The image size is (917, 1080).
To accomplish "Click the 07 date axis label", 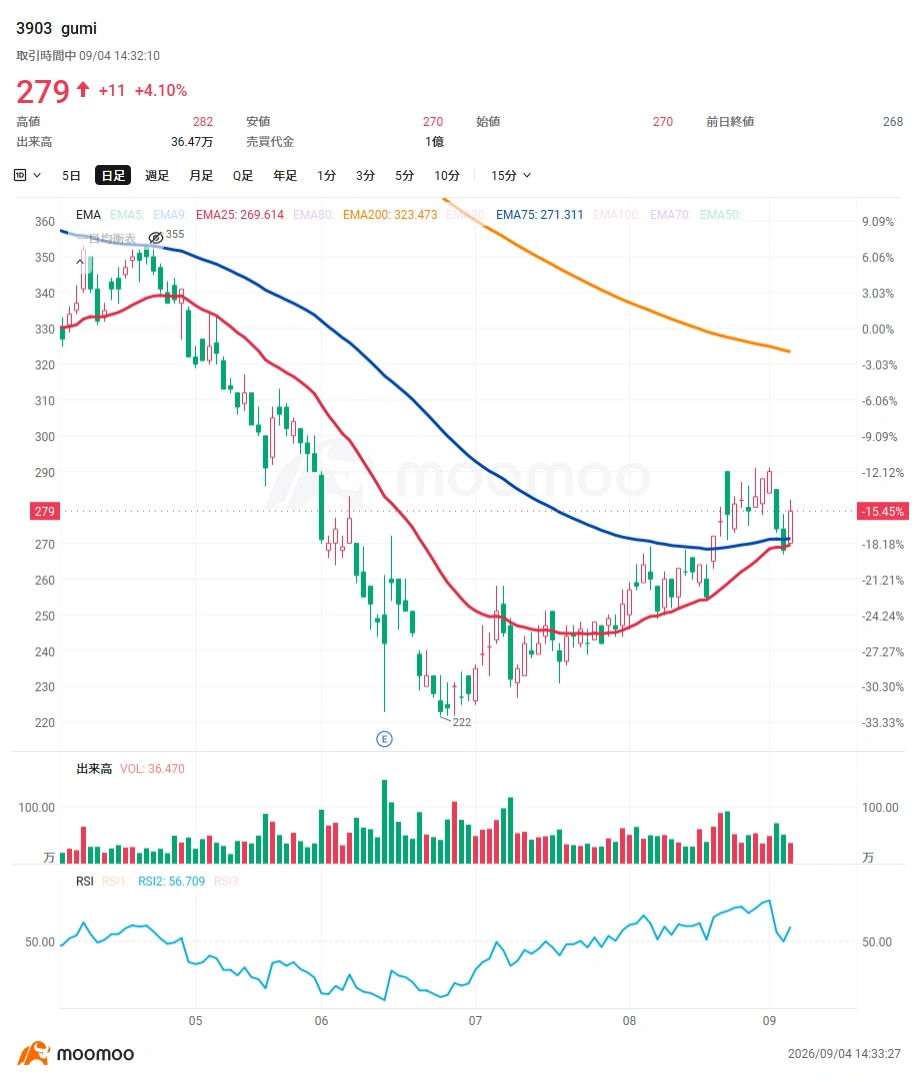I will (475, 1021).
